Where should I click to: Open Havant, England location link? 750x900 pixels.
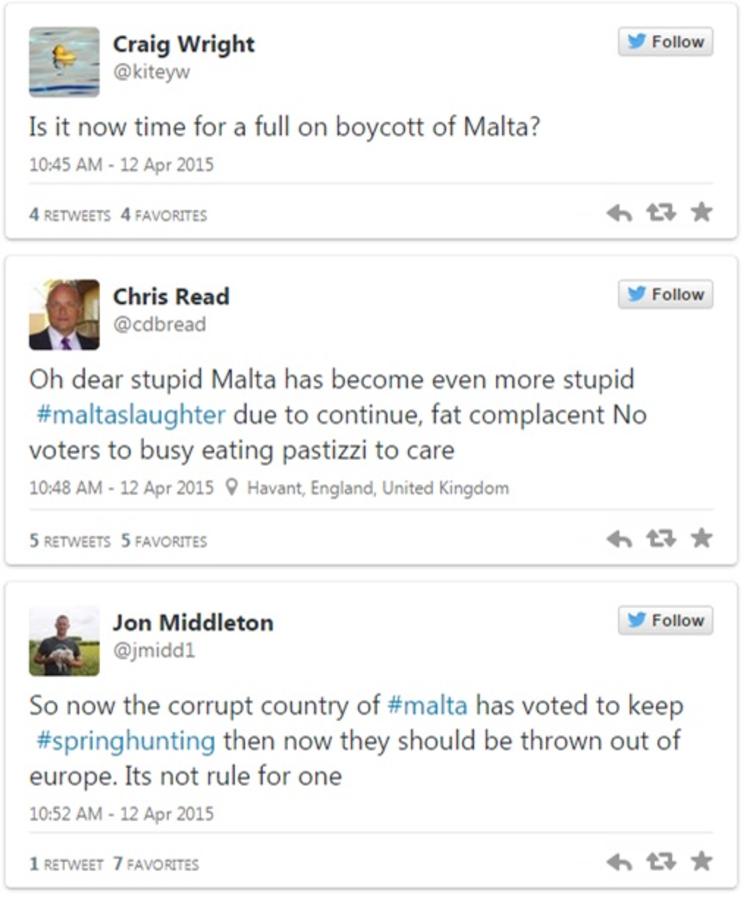[x=377, y=488]
